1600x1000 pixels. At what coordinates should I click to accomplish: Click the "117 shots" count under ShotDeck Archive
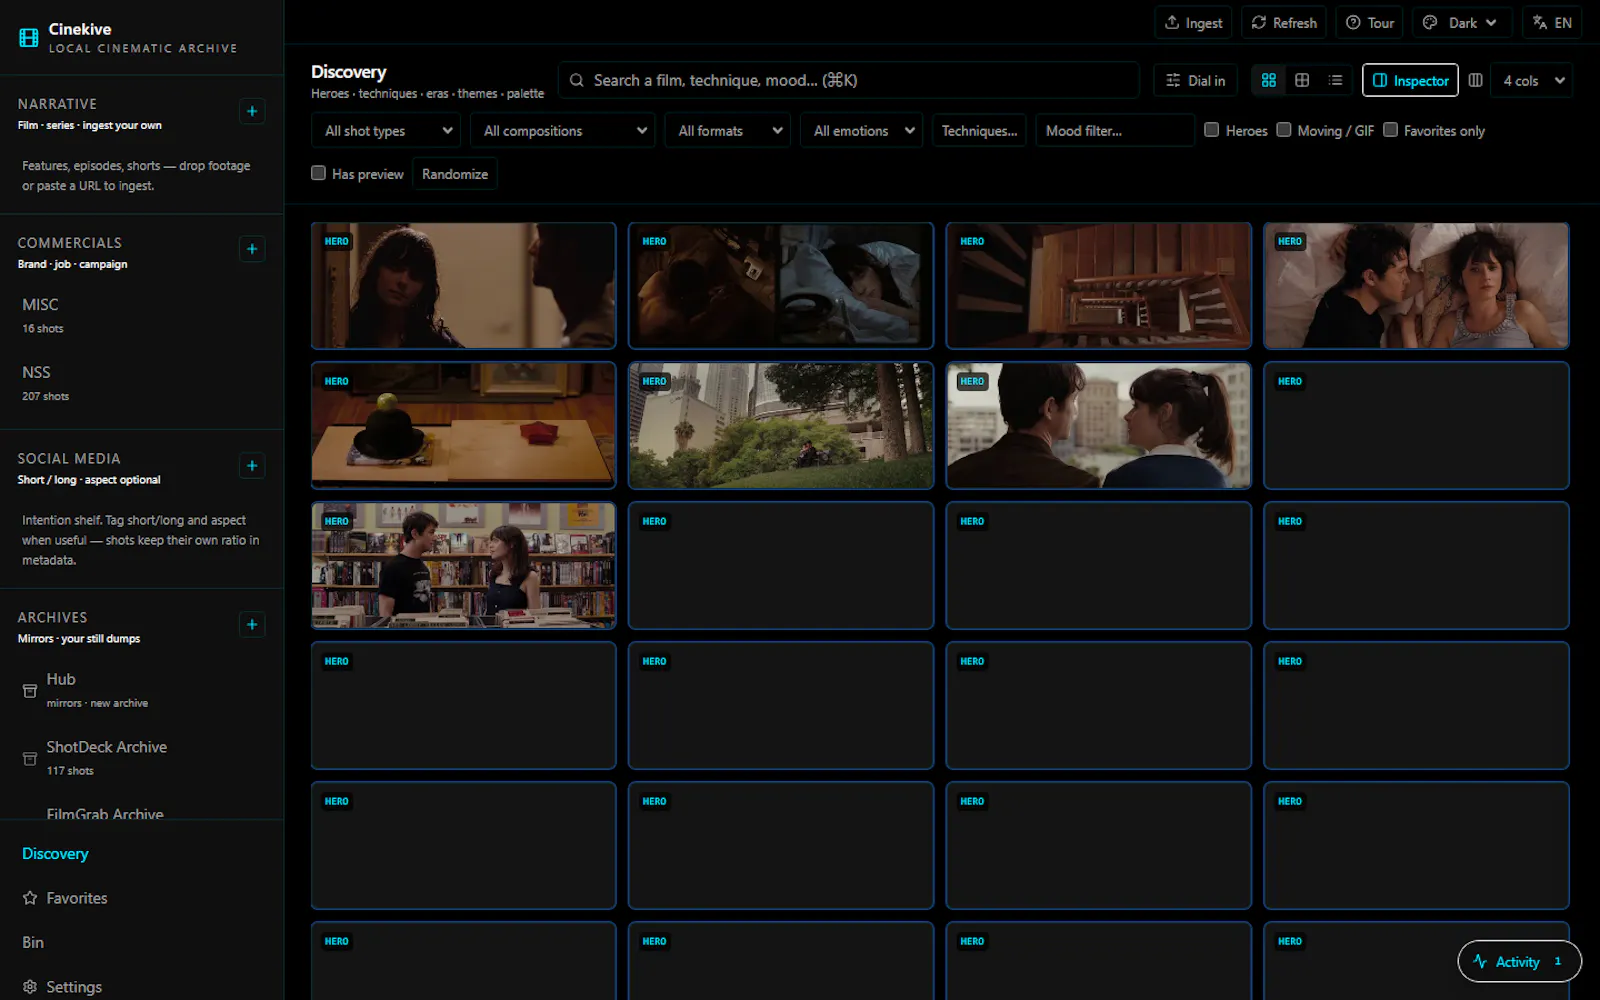click(70, 771)
